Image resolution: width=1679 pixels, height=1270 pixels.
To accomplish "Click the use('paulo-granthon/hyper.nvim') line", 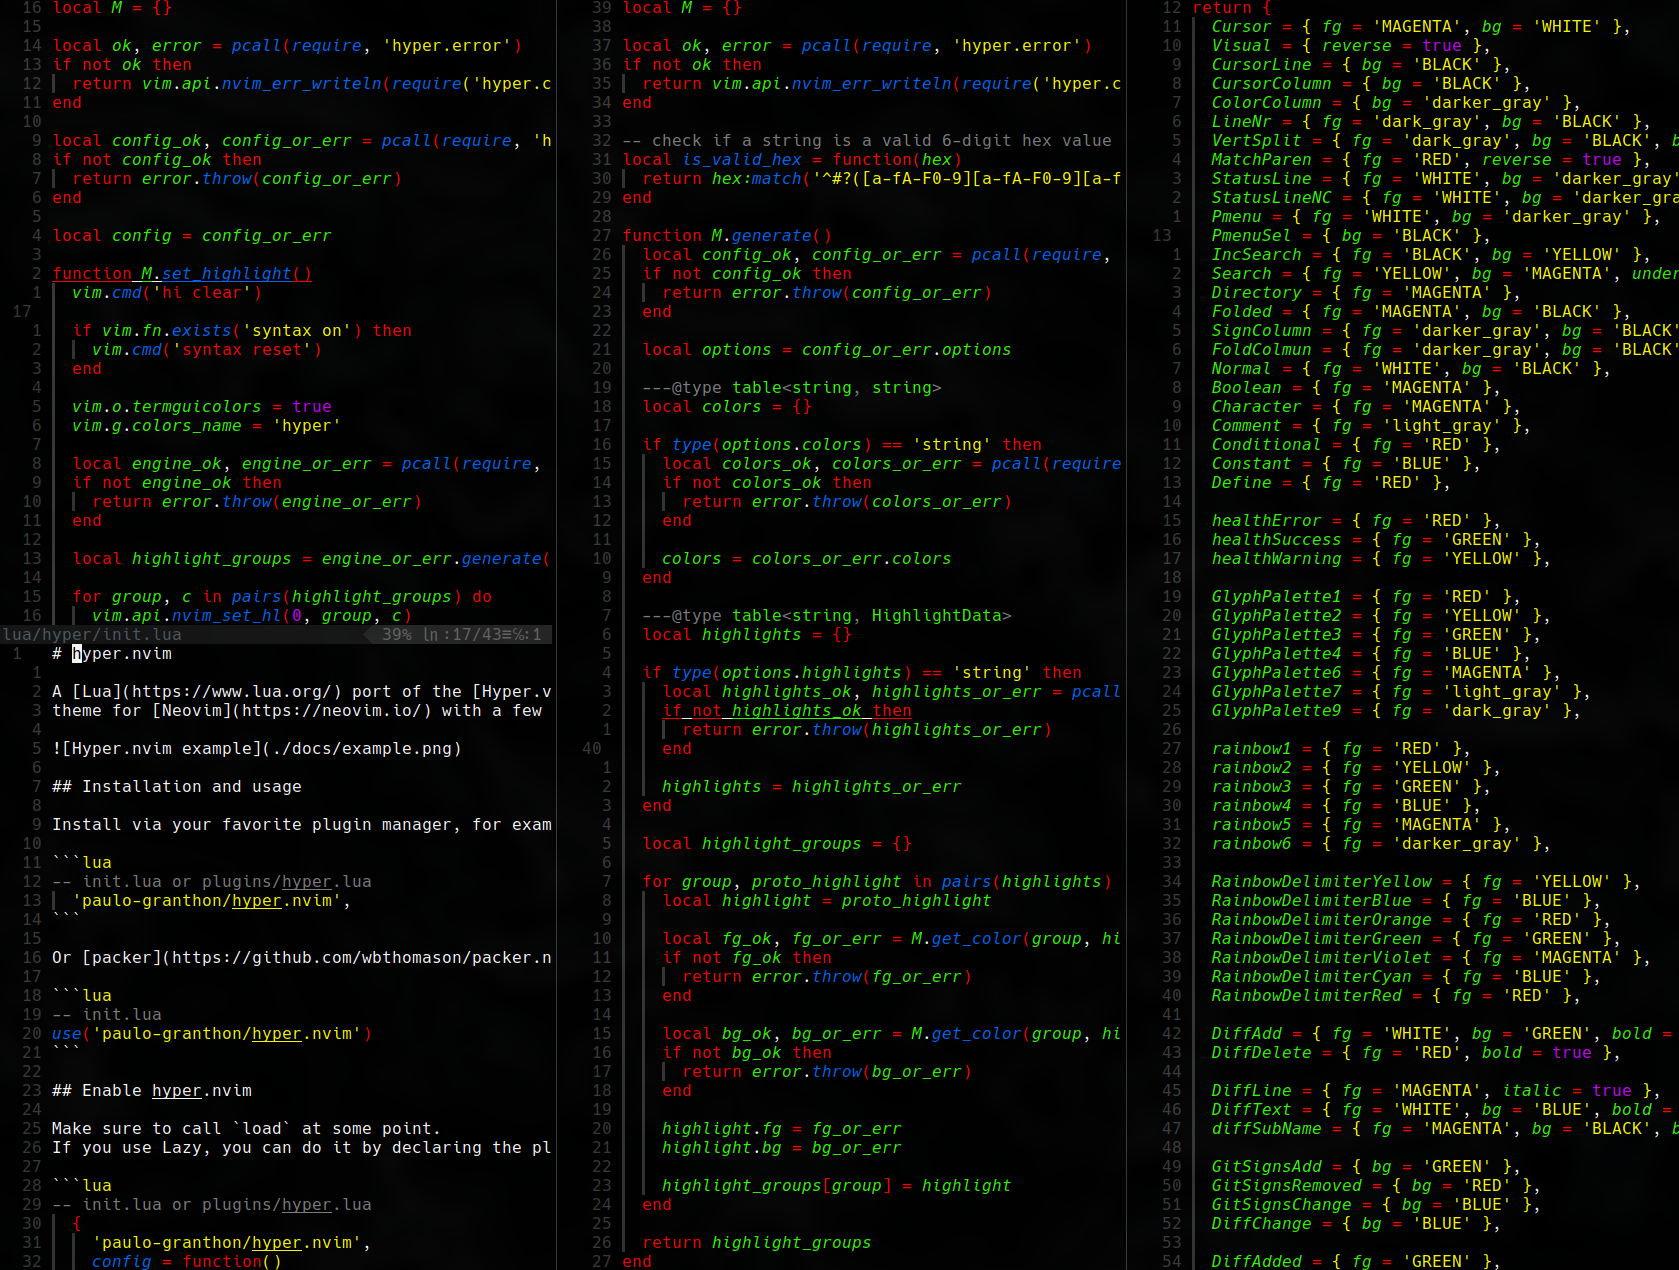I will point(212,1033).
